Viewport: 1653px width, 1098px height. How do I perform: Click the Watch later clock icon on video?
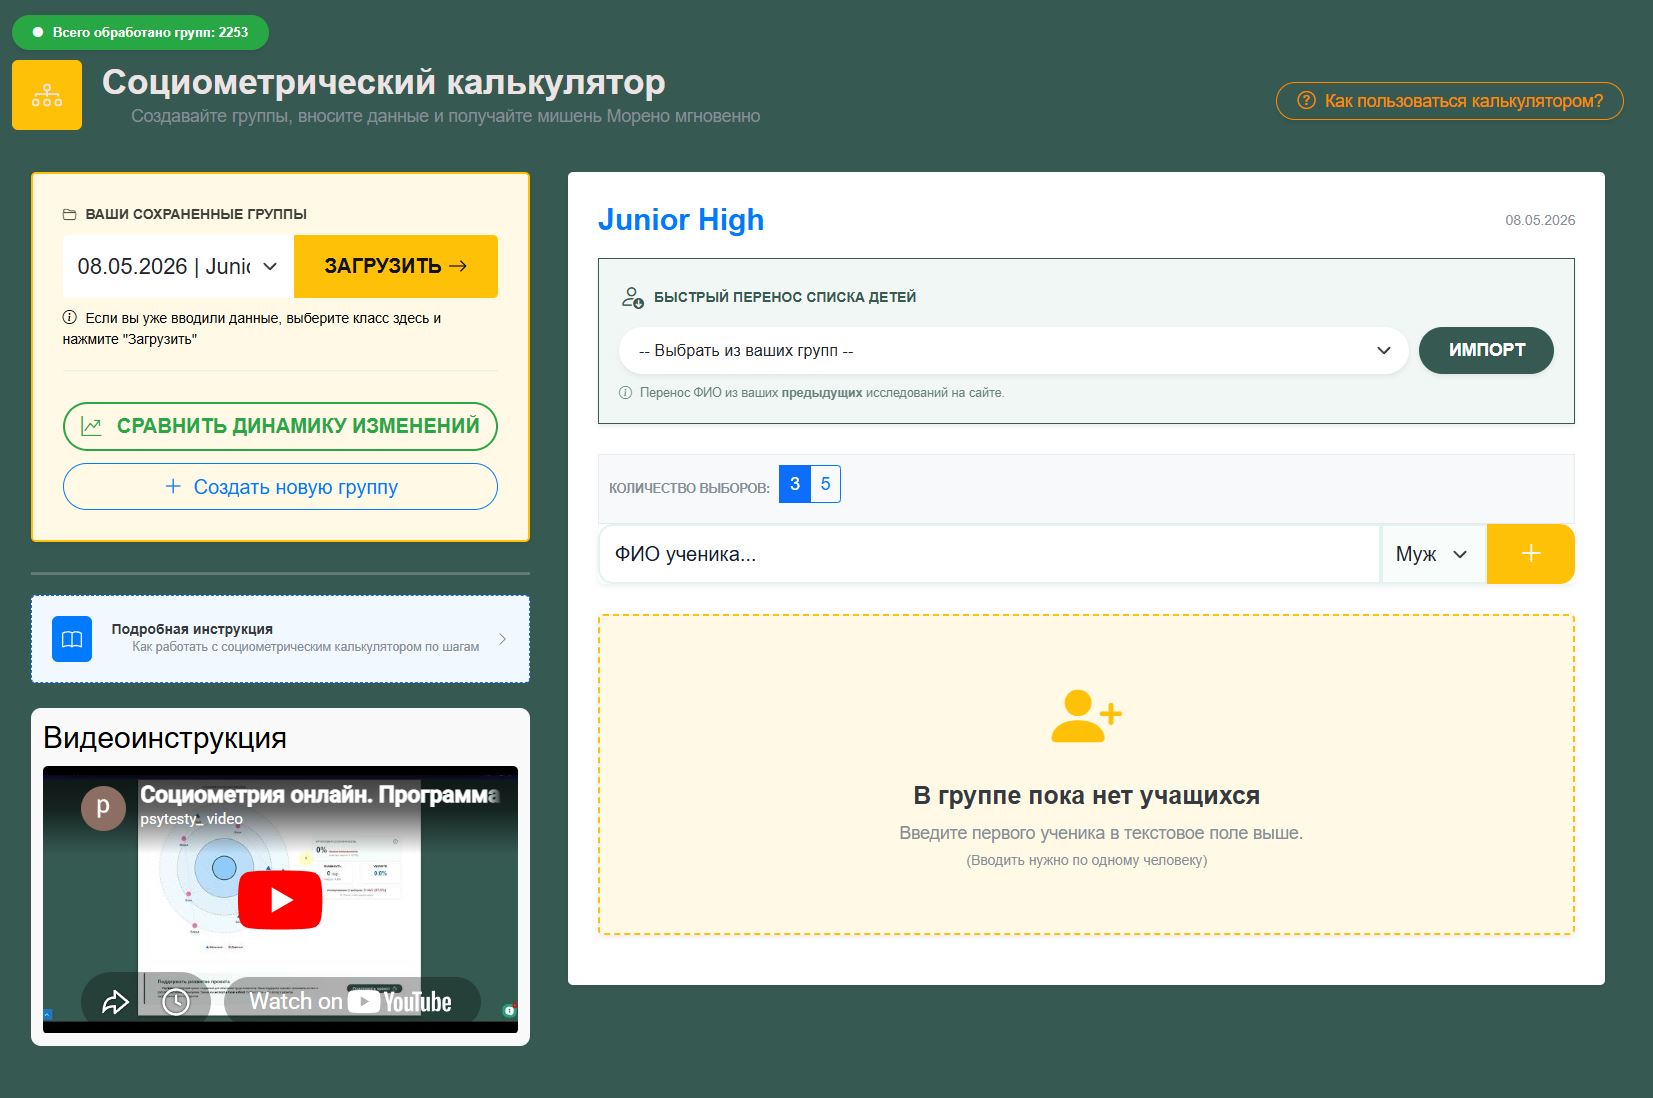coord(176,1001)
